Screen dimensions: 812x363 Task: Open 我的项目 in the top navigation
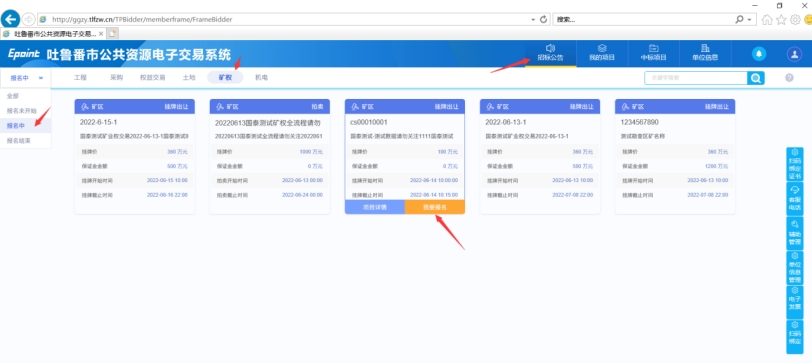click(602, 53)
